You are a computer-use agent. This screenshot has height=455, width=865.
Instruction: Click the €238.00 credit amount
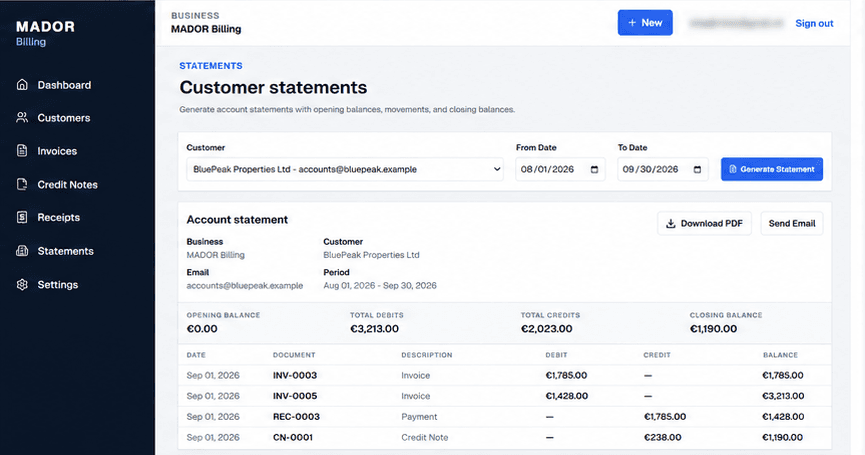coord(663,437)
